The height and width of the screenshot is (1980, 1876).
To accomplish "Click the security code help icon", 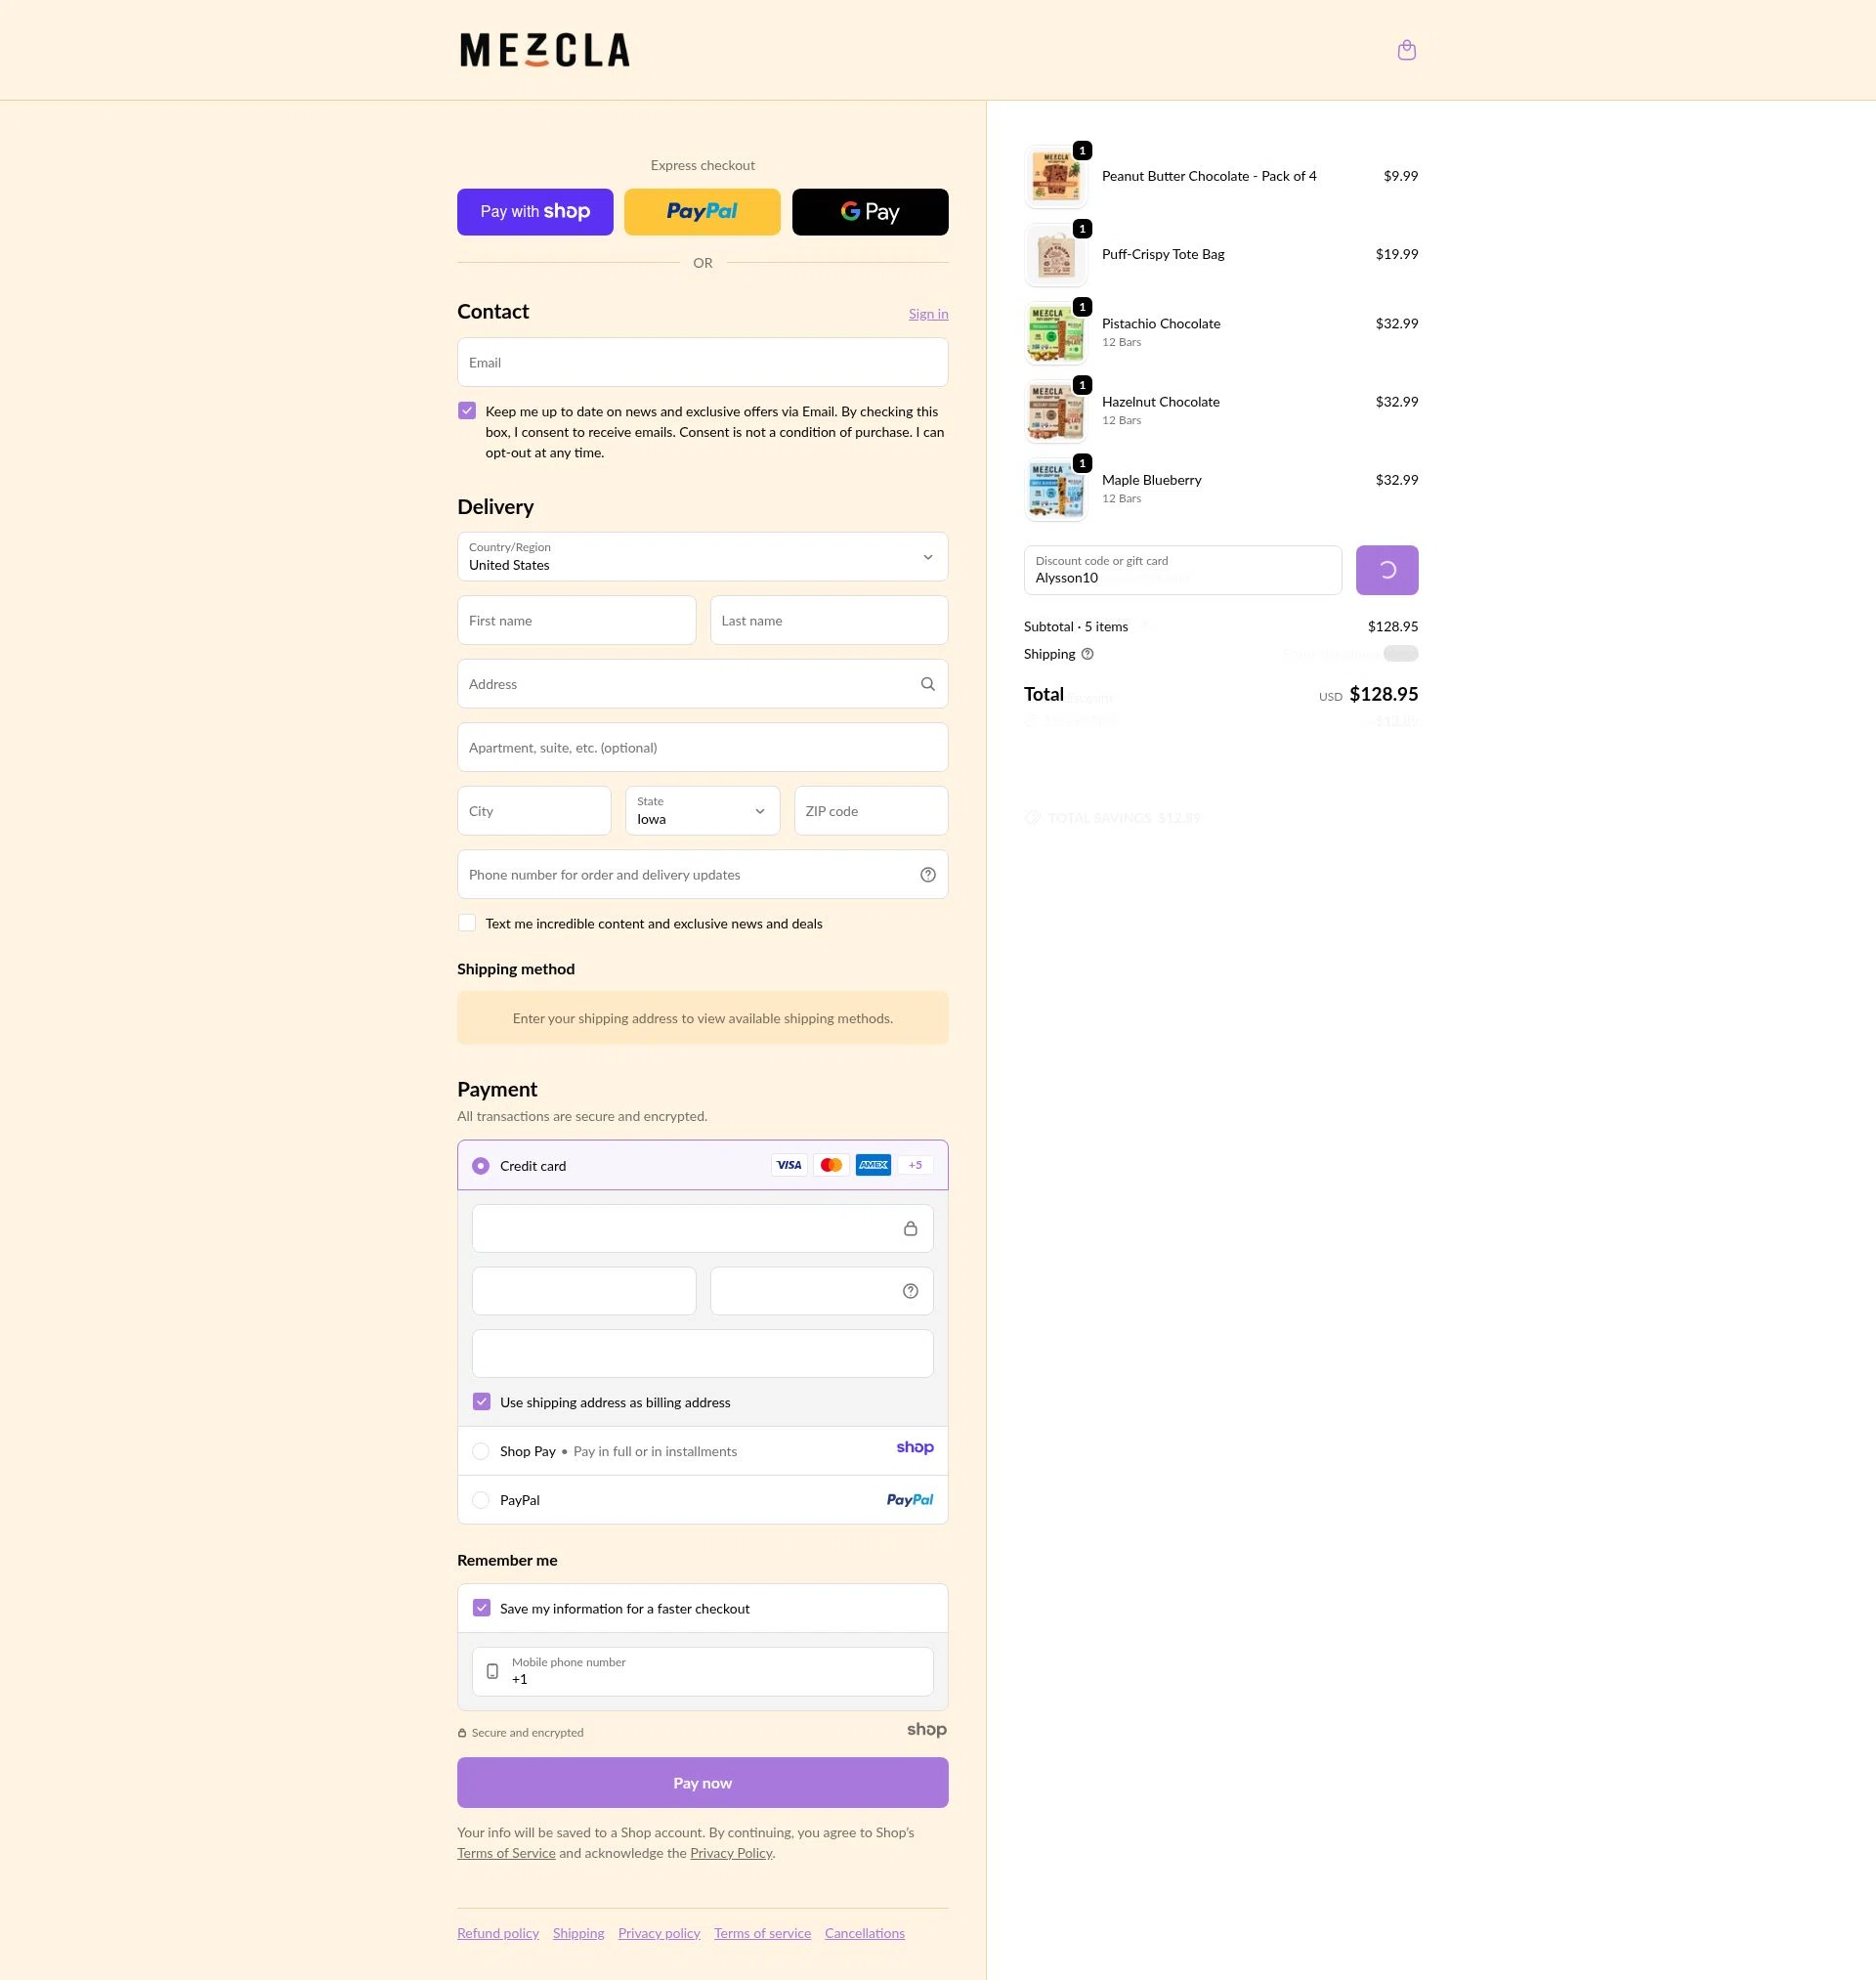I will [909, 1290].
